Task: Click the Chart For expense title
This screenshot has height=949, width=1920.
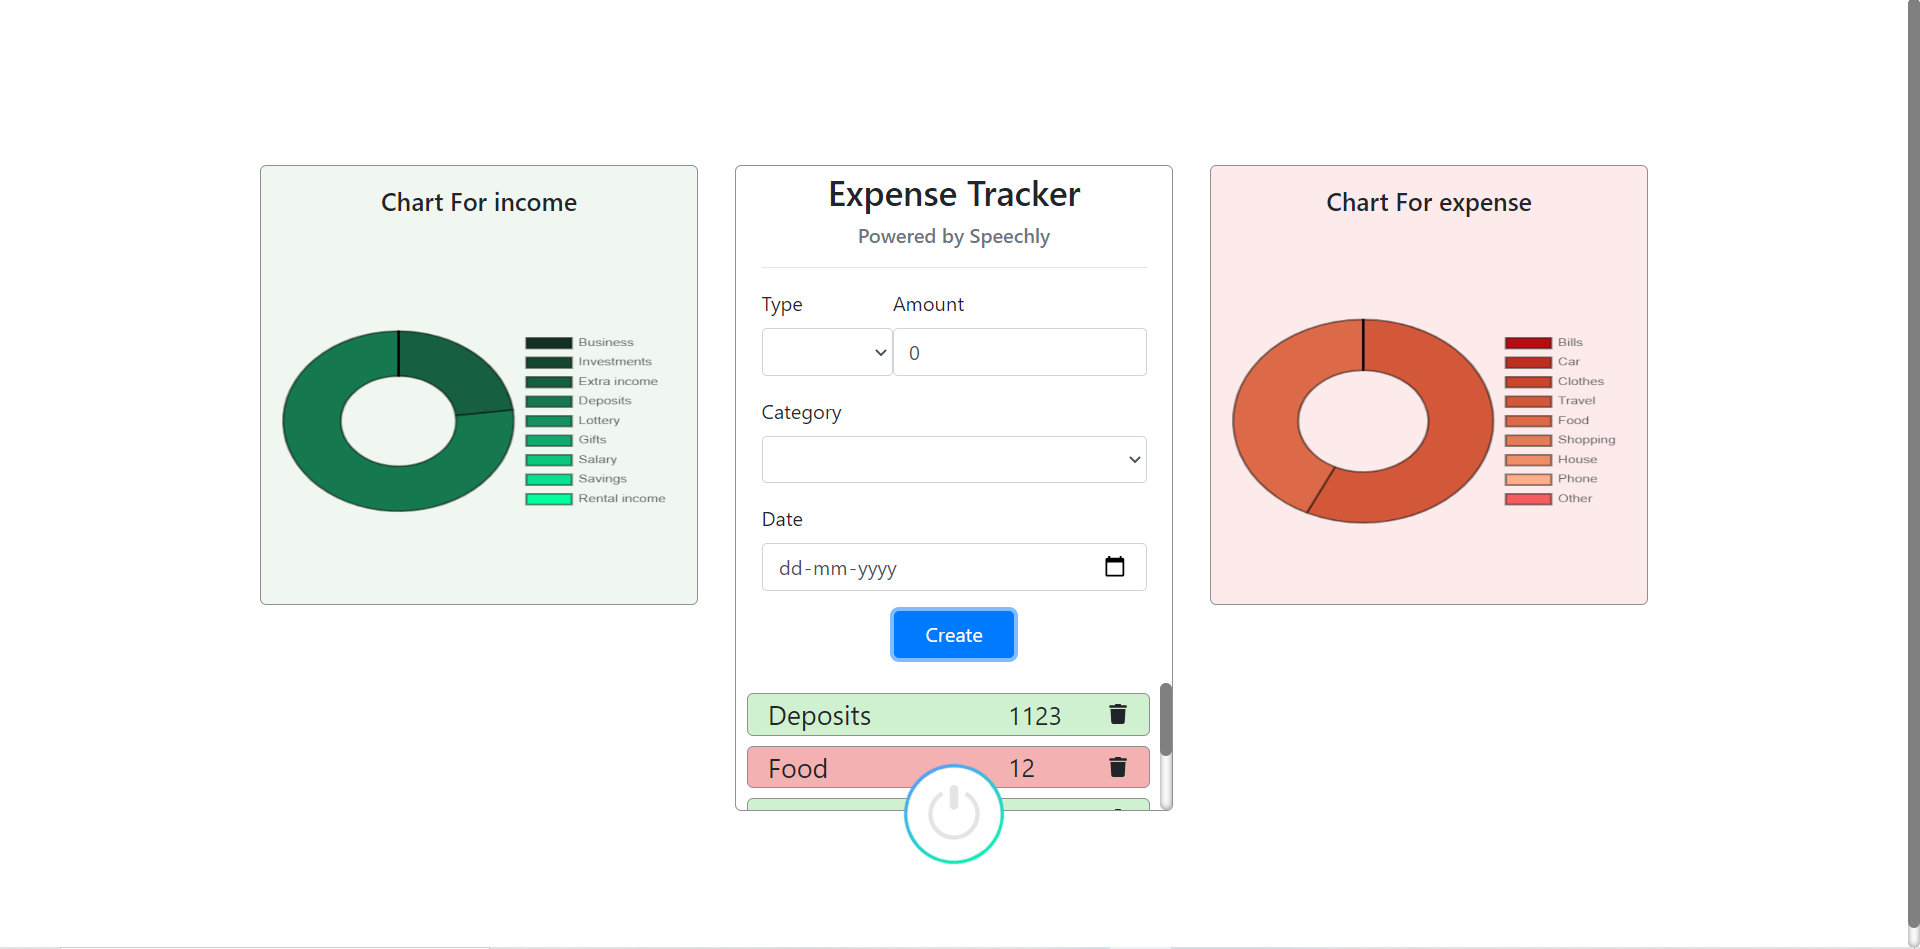Action: tap(1429, 203)
